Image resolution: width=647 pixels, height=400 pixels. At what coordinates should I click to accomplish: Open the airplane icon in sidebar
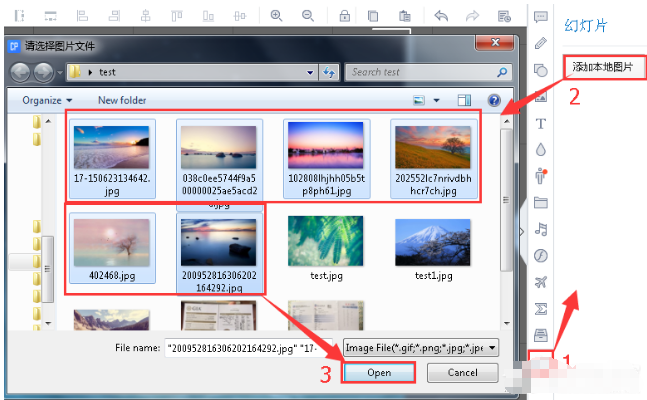[x=541, y=282]
